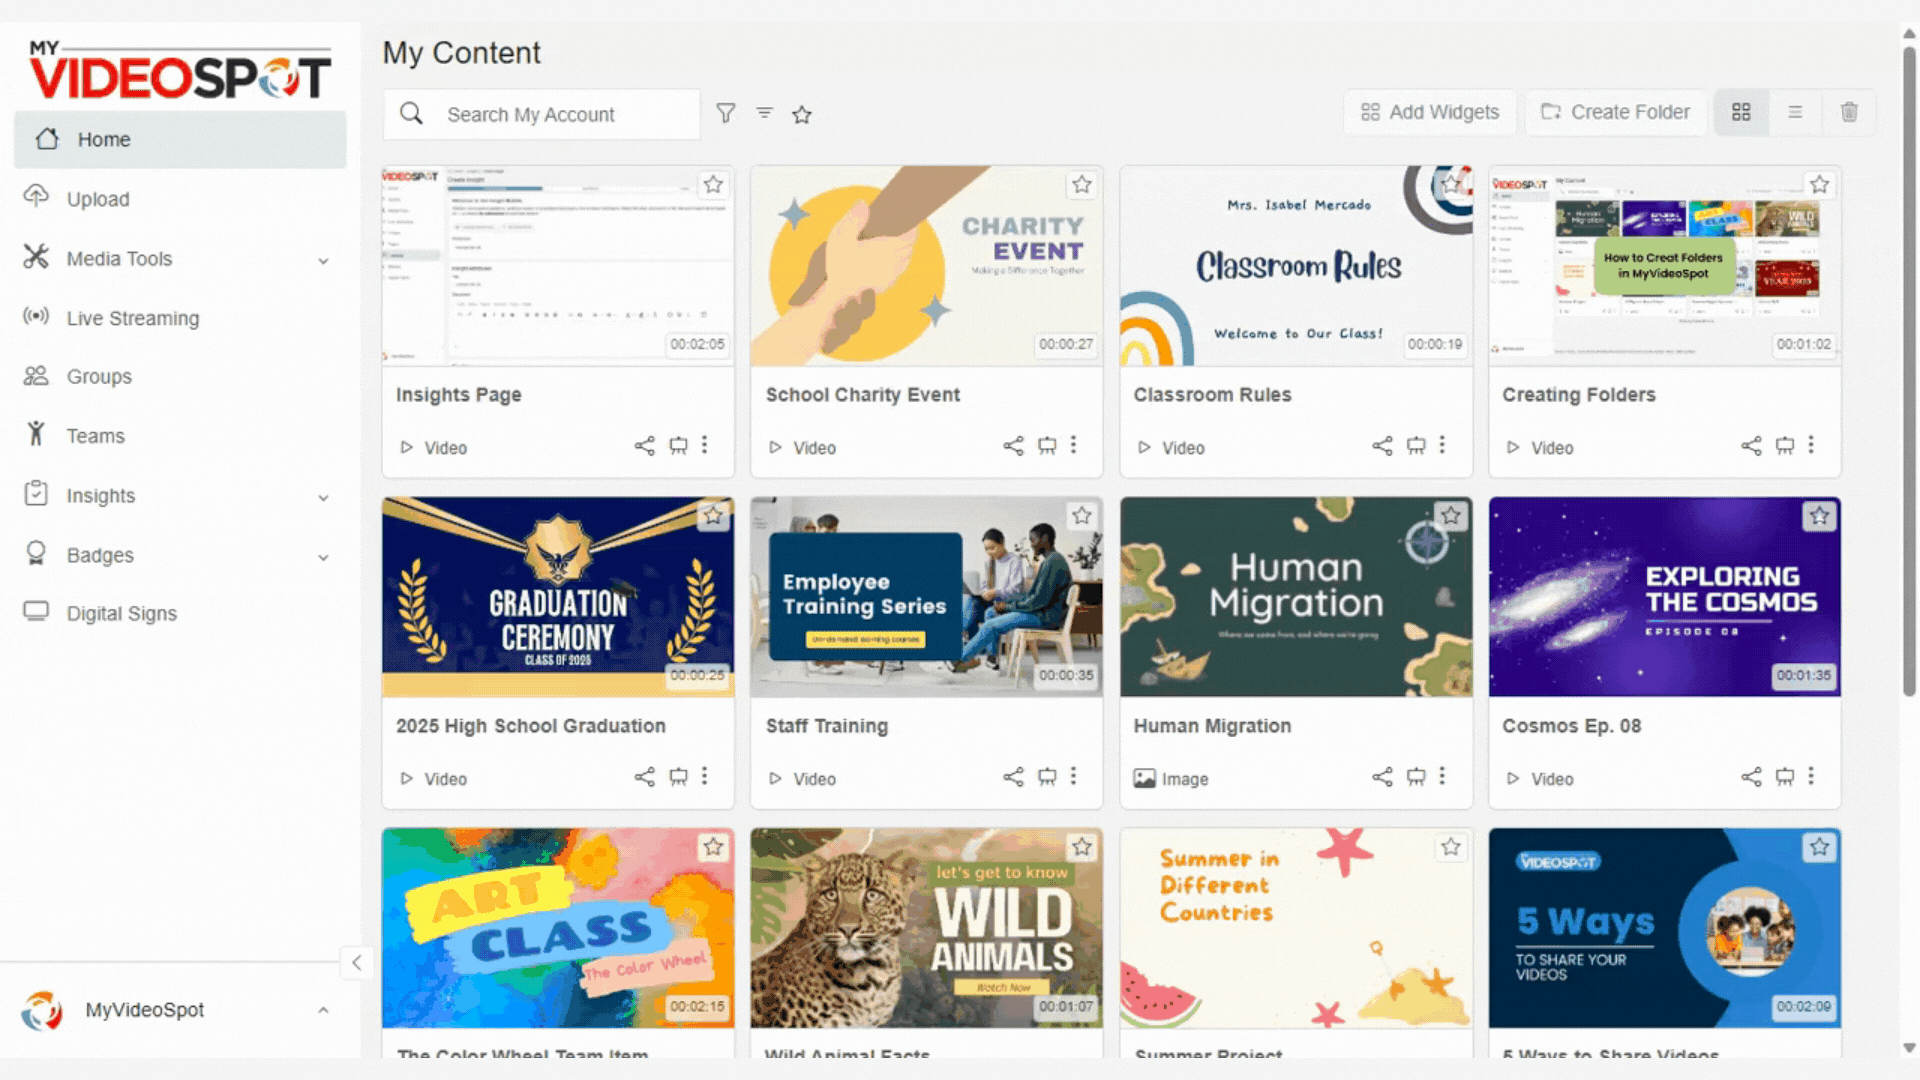Click the favorites star filter near the search
Screen dimensions: 1920x1080
pos(801,113)
